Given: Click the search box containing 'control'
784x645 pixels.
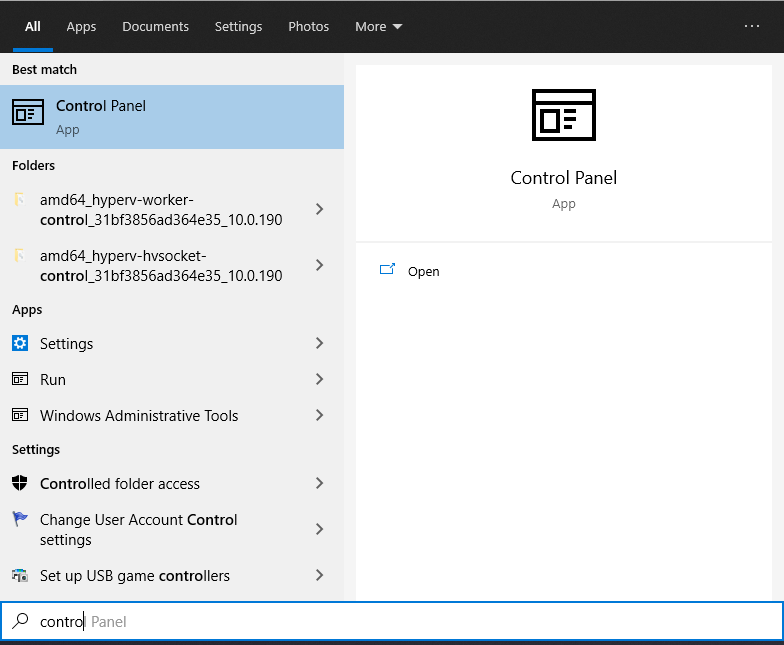Looking at the screenshot, I should [392, 621].
